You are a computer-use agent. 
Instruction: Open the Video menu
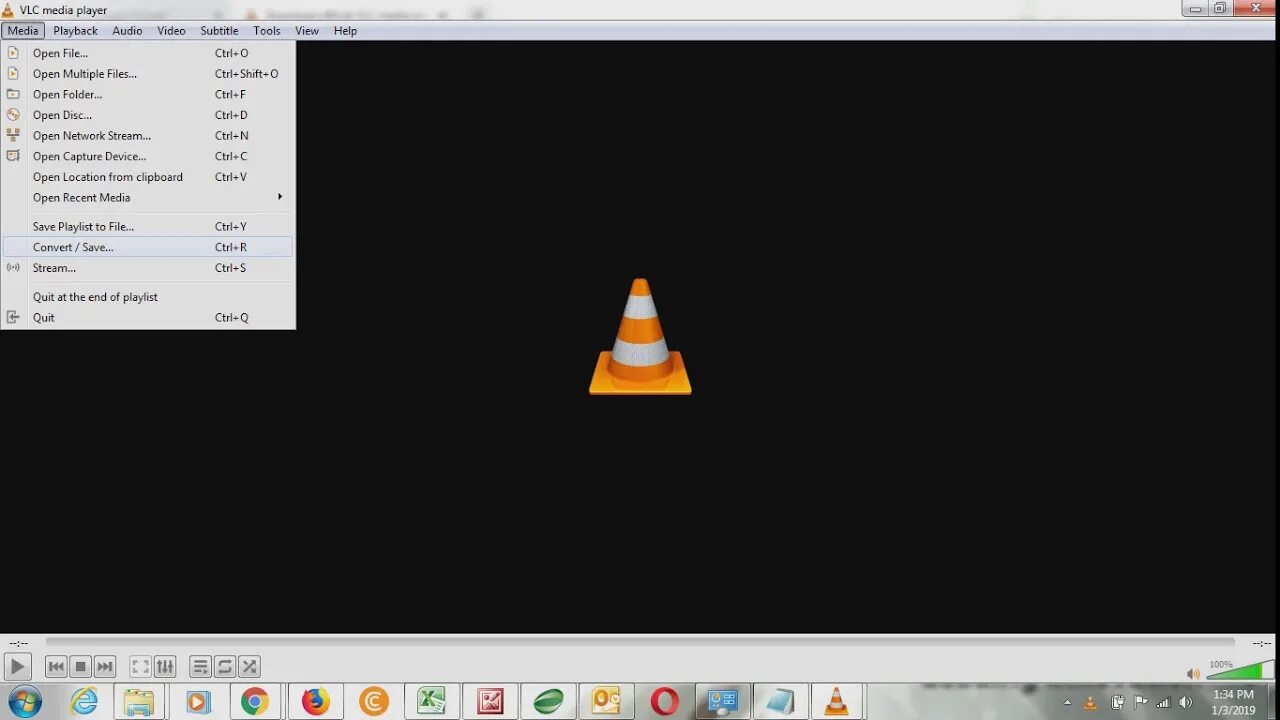coord(171,31)
